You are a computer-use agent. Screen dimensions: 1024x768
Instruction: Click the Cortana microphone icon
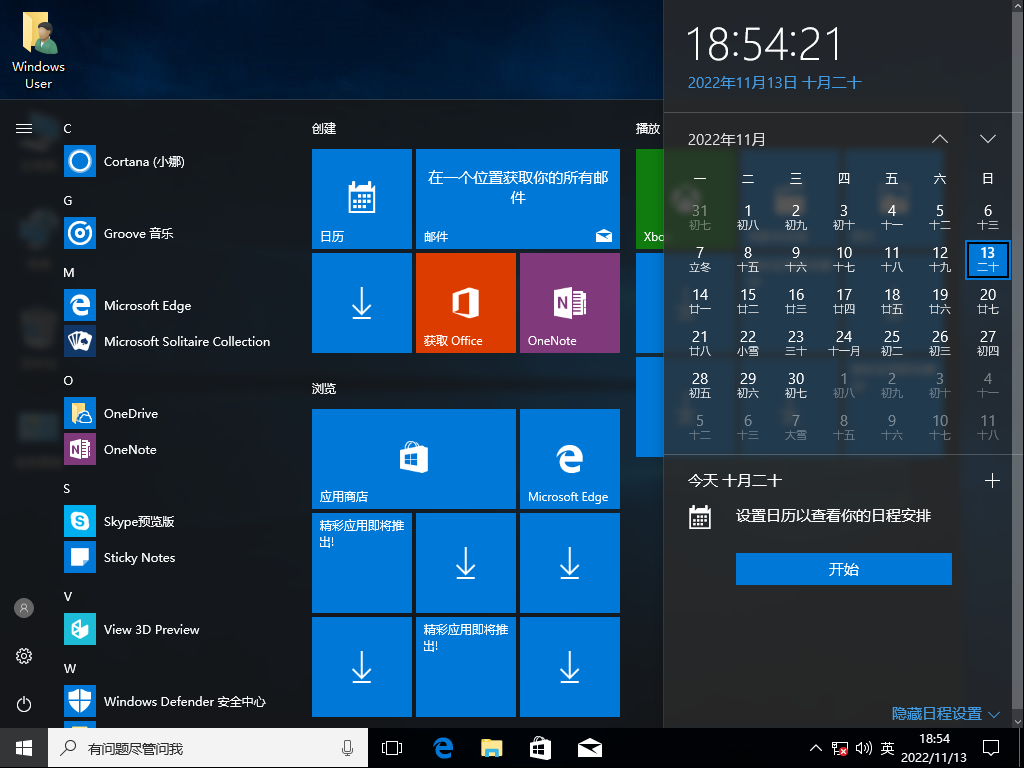[x=348, y=748]
